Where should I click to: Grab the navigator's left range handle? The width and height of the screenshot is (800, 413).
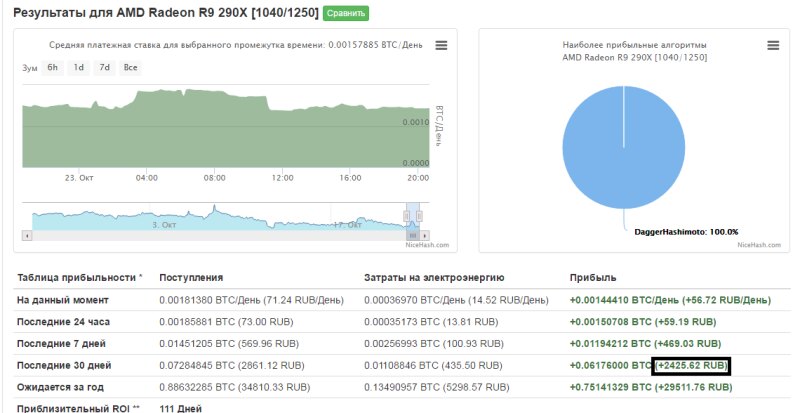(407, 217)
